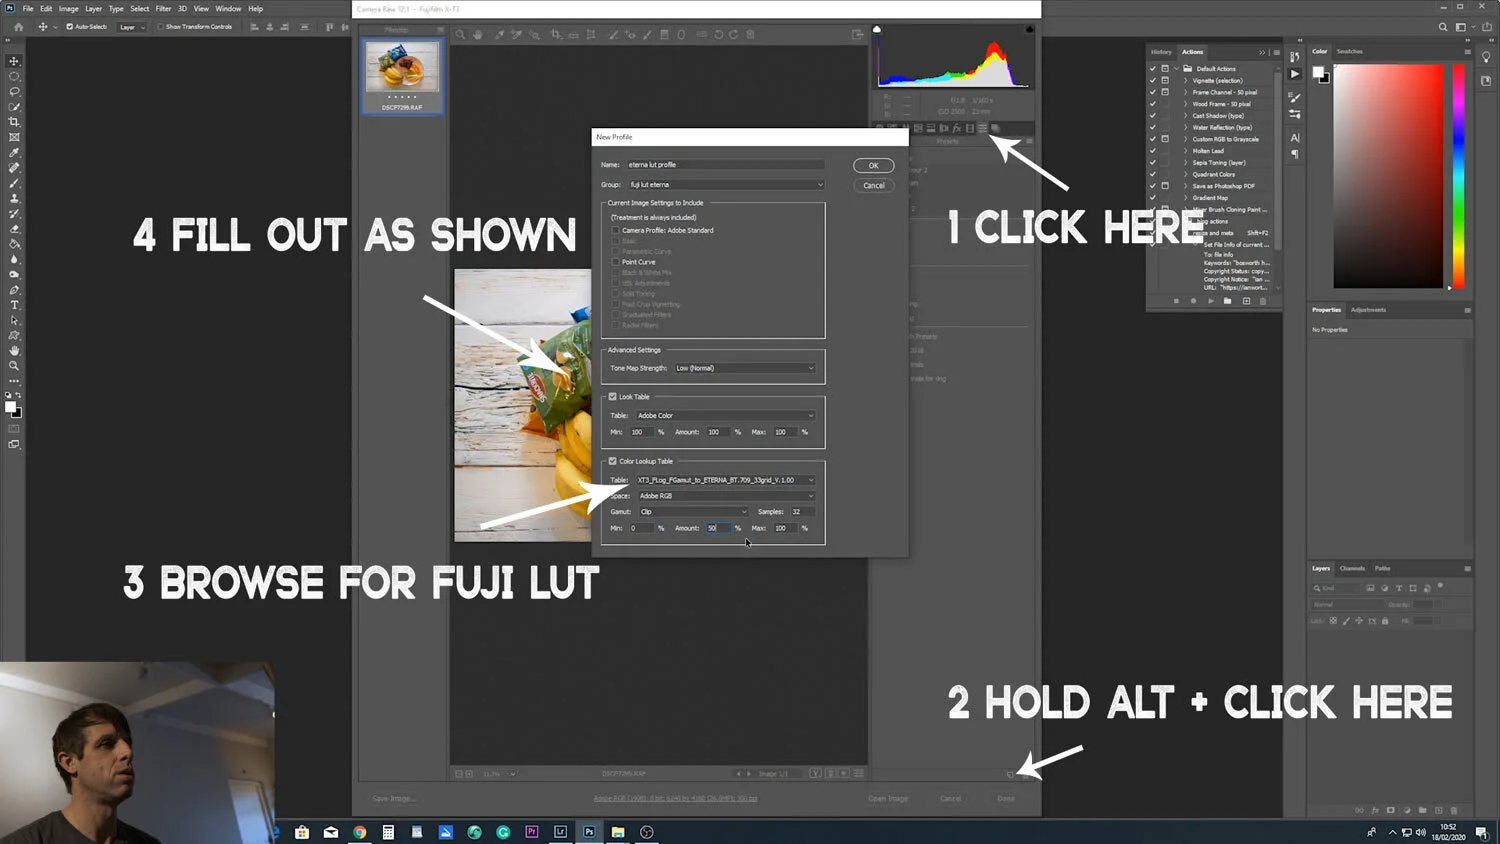1500x844 pixels.
Task: Open Layer dropdown in options bar
Action: (132, 27)
